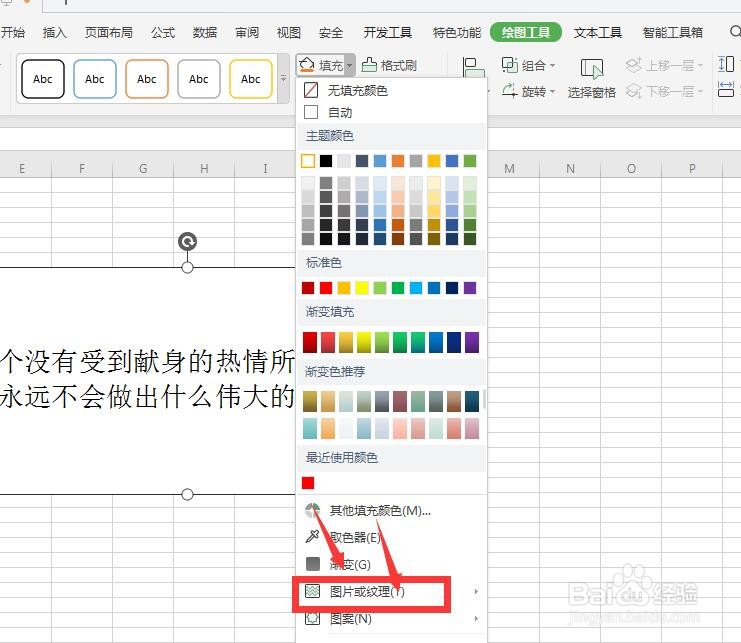
Task: Open the 插入 (Insert) tab
Action: [54, 32]
